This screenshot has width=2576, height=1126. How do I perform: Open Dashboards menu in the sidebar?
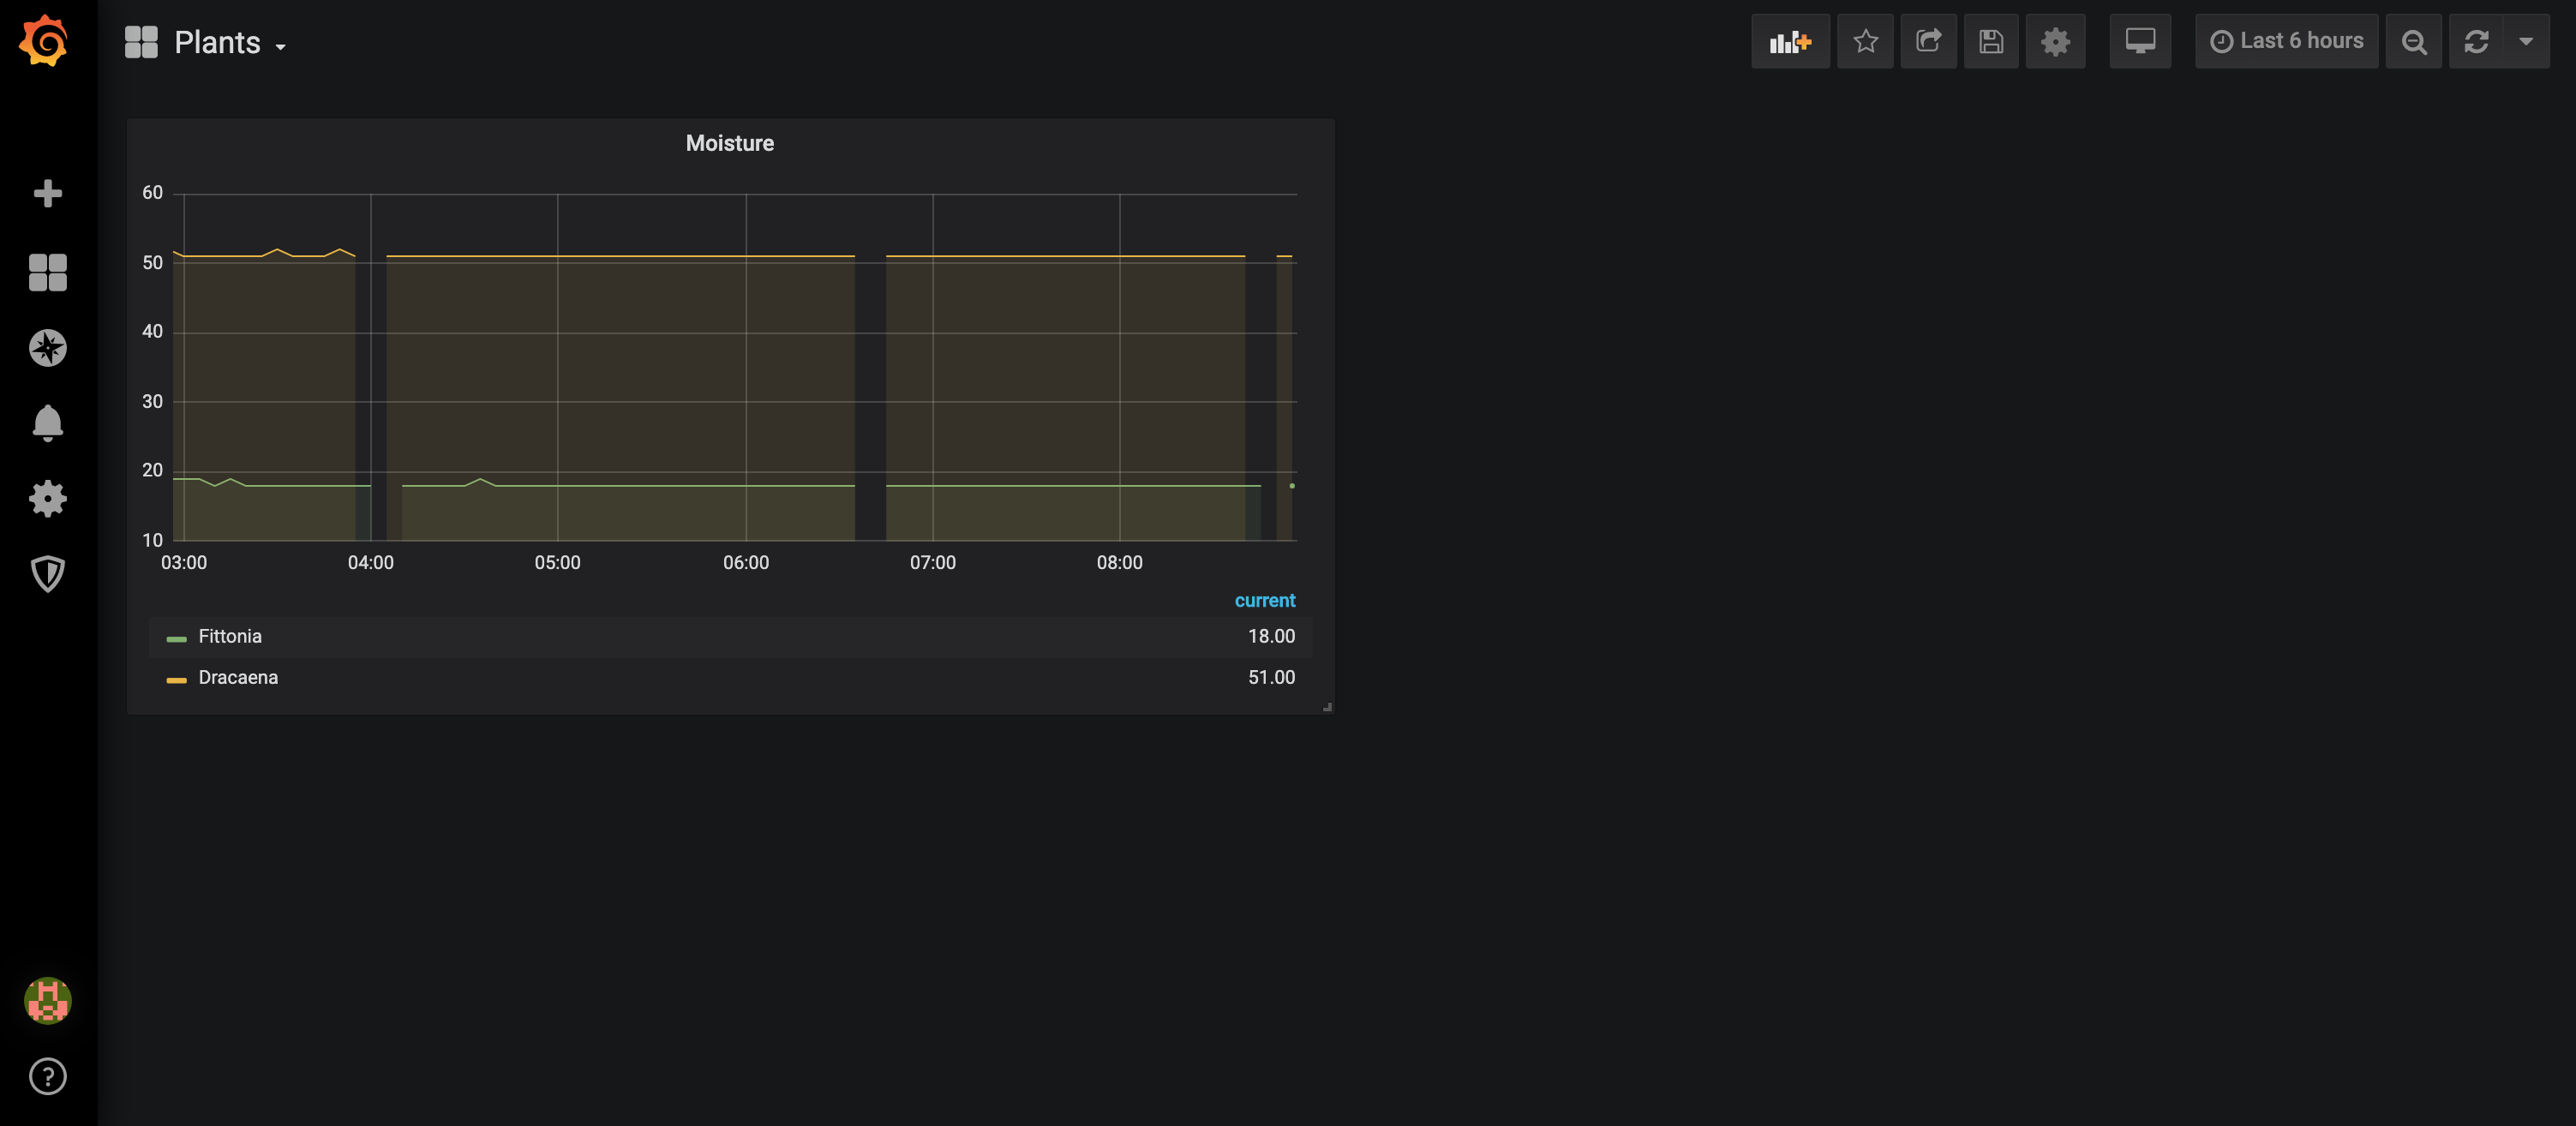point(47,272)
